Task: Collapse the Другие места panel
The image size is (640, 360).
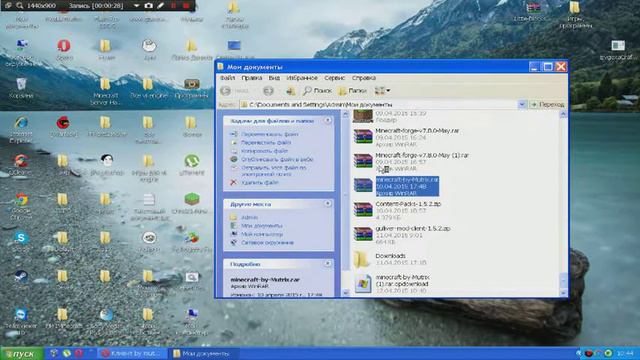Action: tap(328, 203)
